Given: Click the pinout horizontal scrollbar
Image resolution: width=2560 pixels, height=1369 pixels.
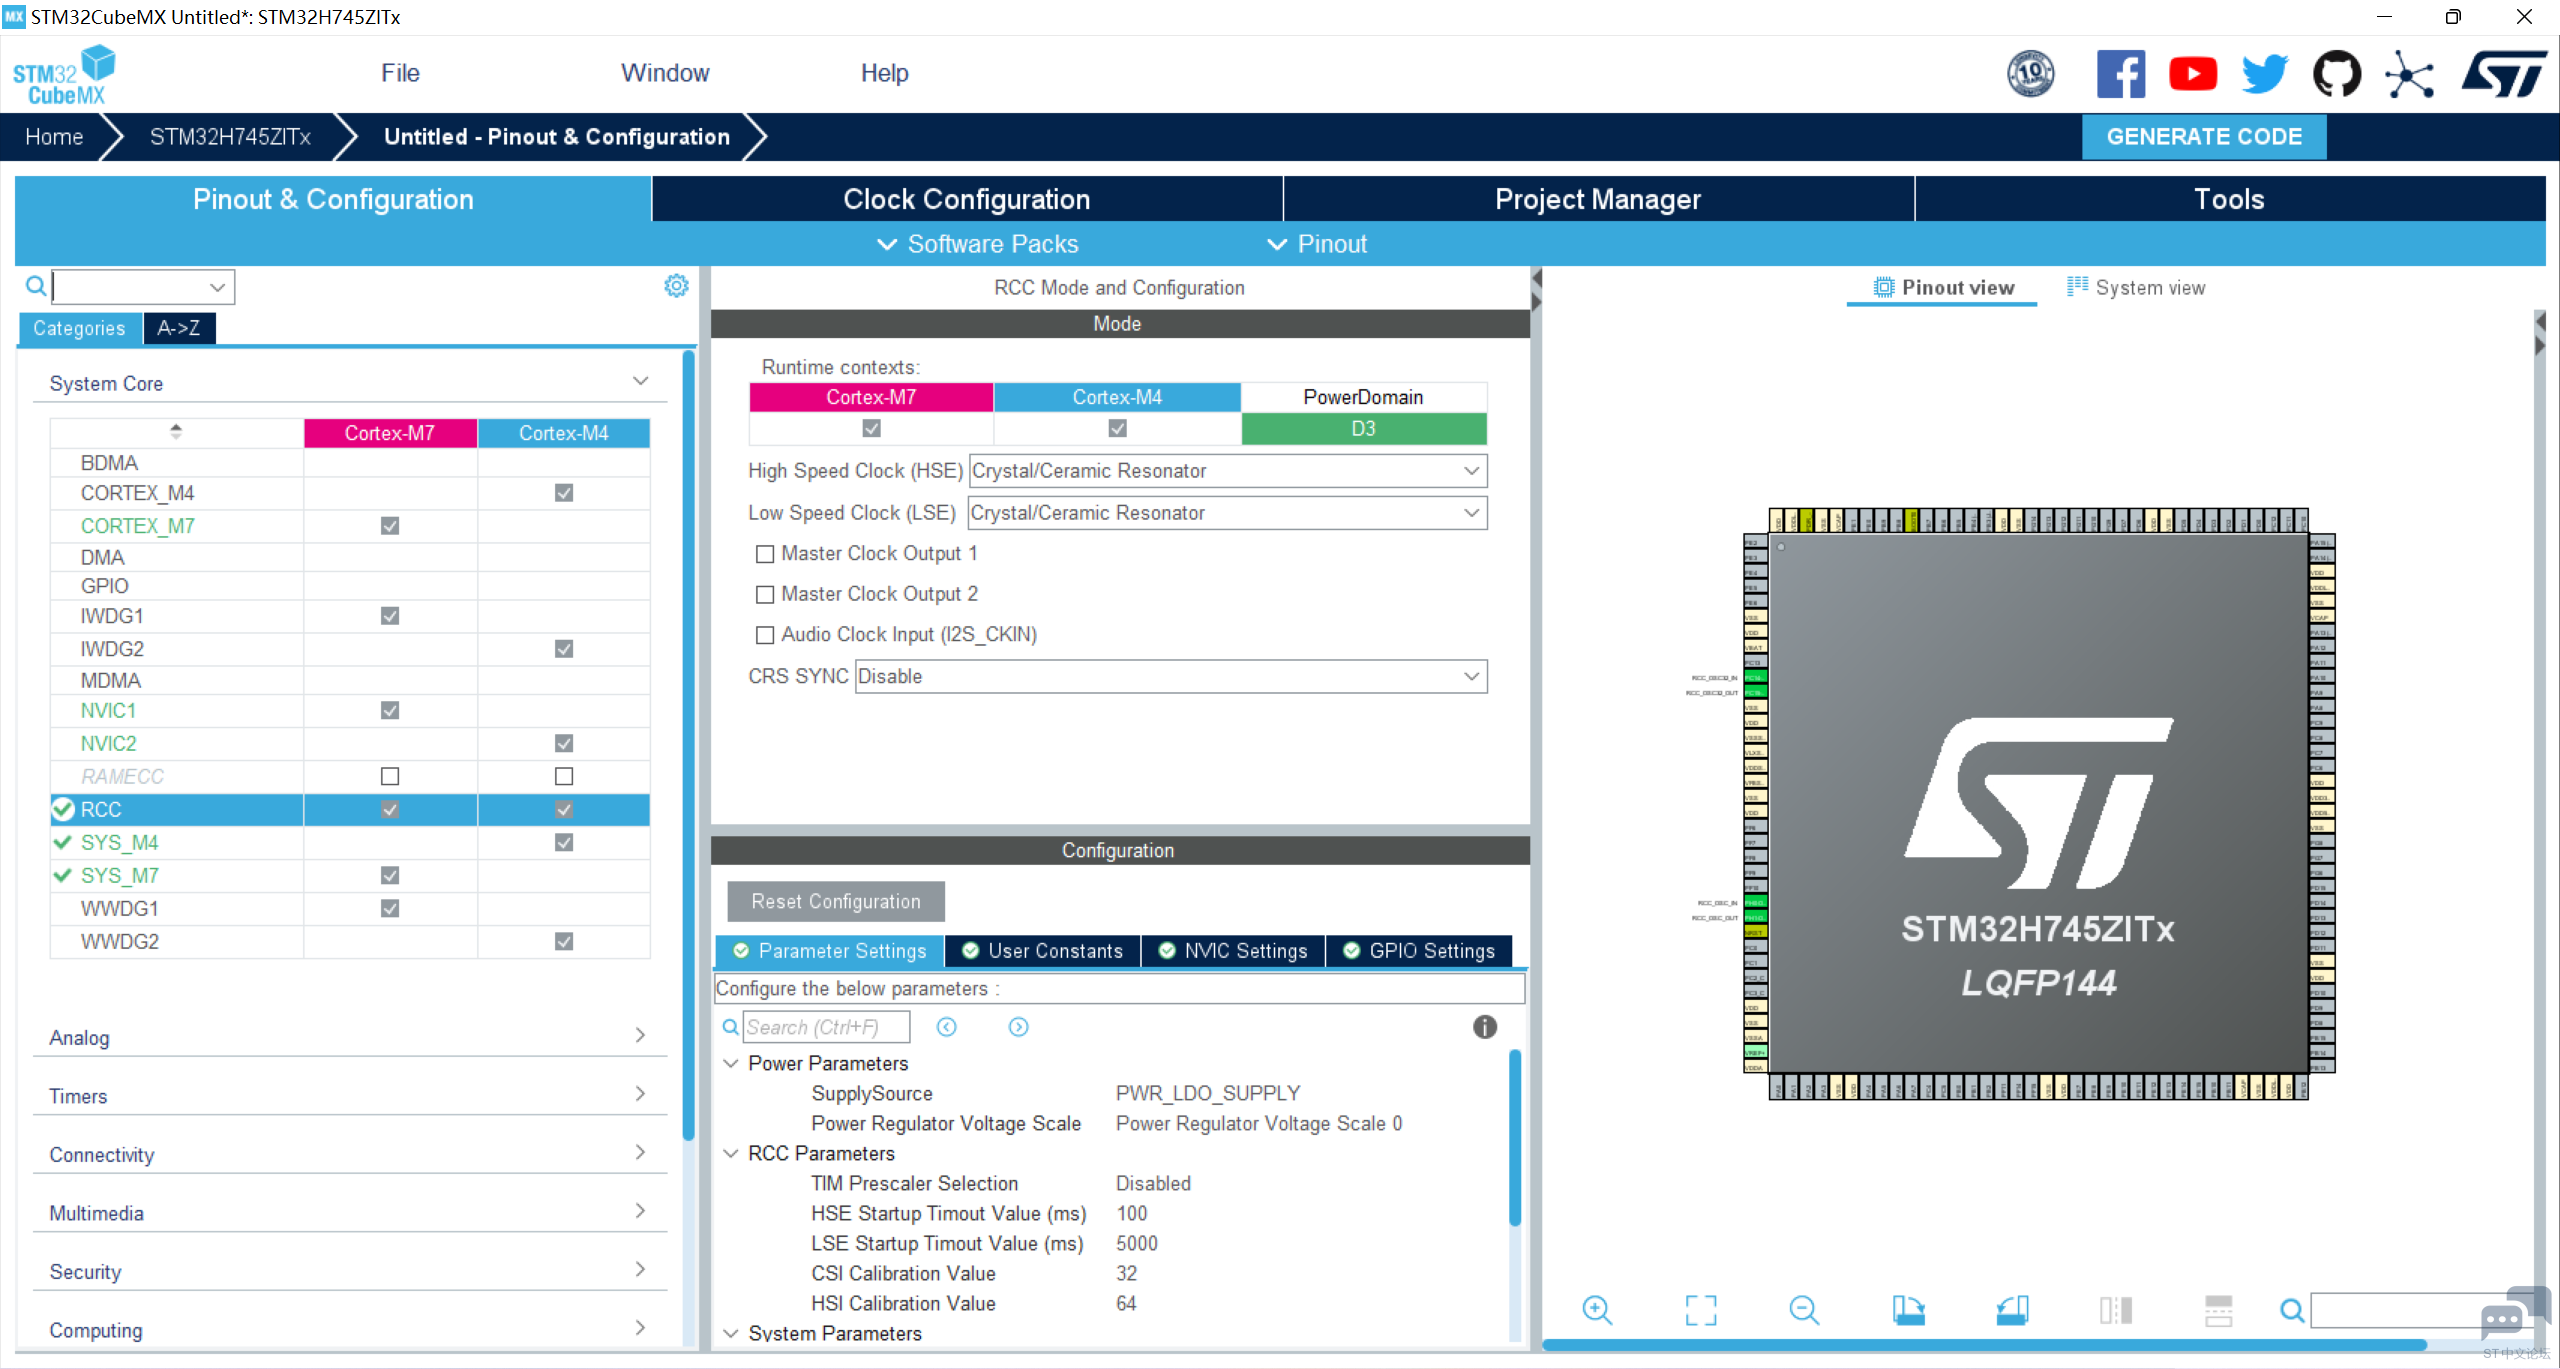Looking at the screenshot, I should [x=1985, y=1345].
